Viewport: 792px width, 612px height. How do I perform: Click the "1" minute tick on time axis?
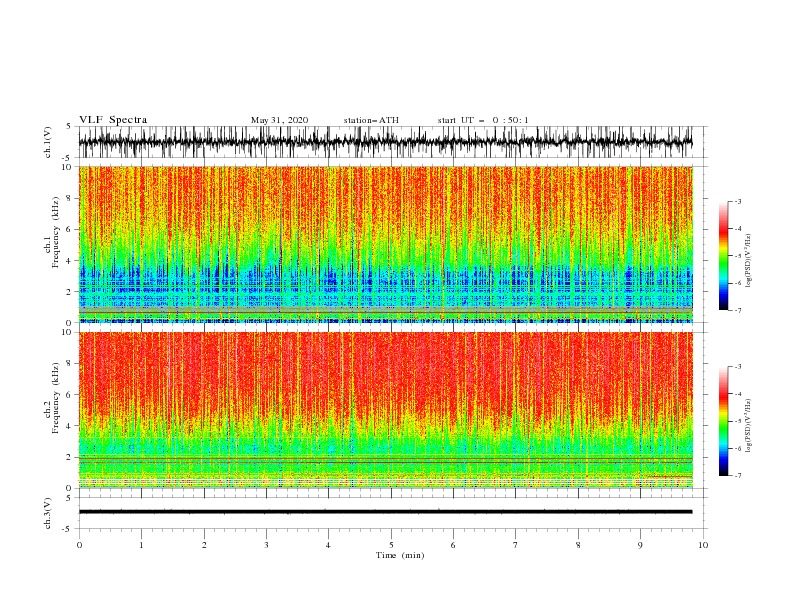click(141, 545)
